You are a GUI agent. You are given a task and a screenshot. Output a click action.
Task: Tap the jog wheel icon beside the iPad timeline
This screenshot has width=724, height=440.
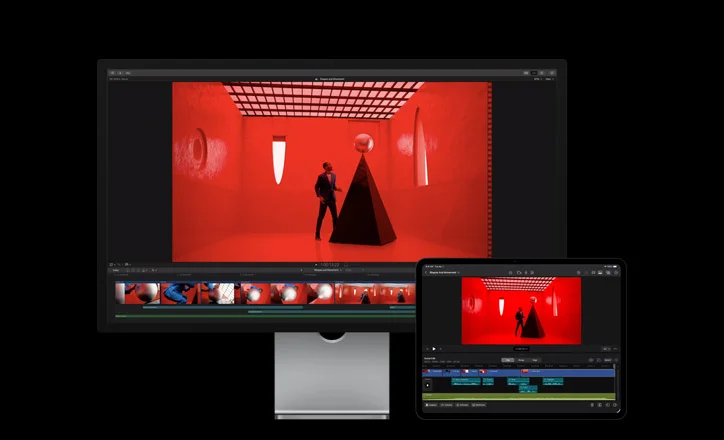coord(428,386)
